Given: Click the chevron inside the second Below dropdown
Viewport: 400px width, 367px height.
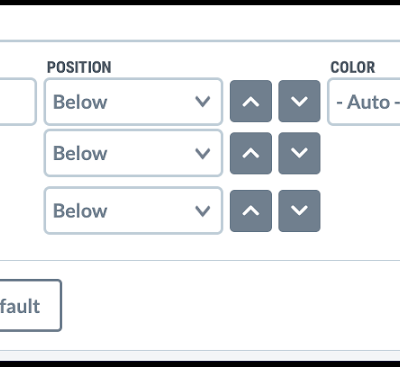Looking at the screenshot, I should [203, 153].
